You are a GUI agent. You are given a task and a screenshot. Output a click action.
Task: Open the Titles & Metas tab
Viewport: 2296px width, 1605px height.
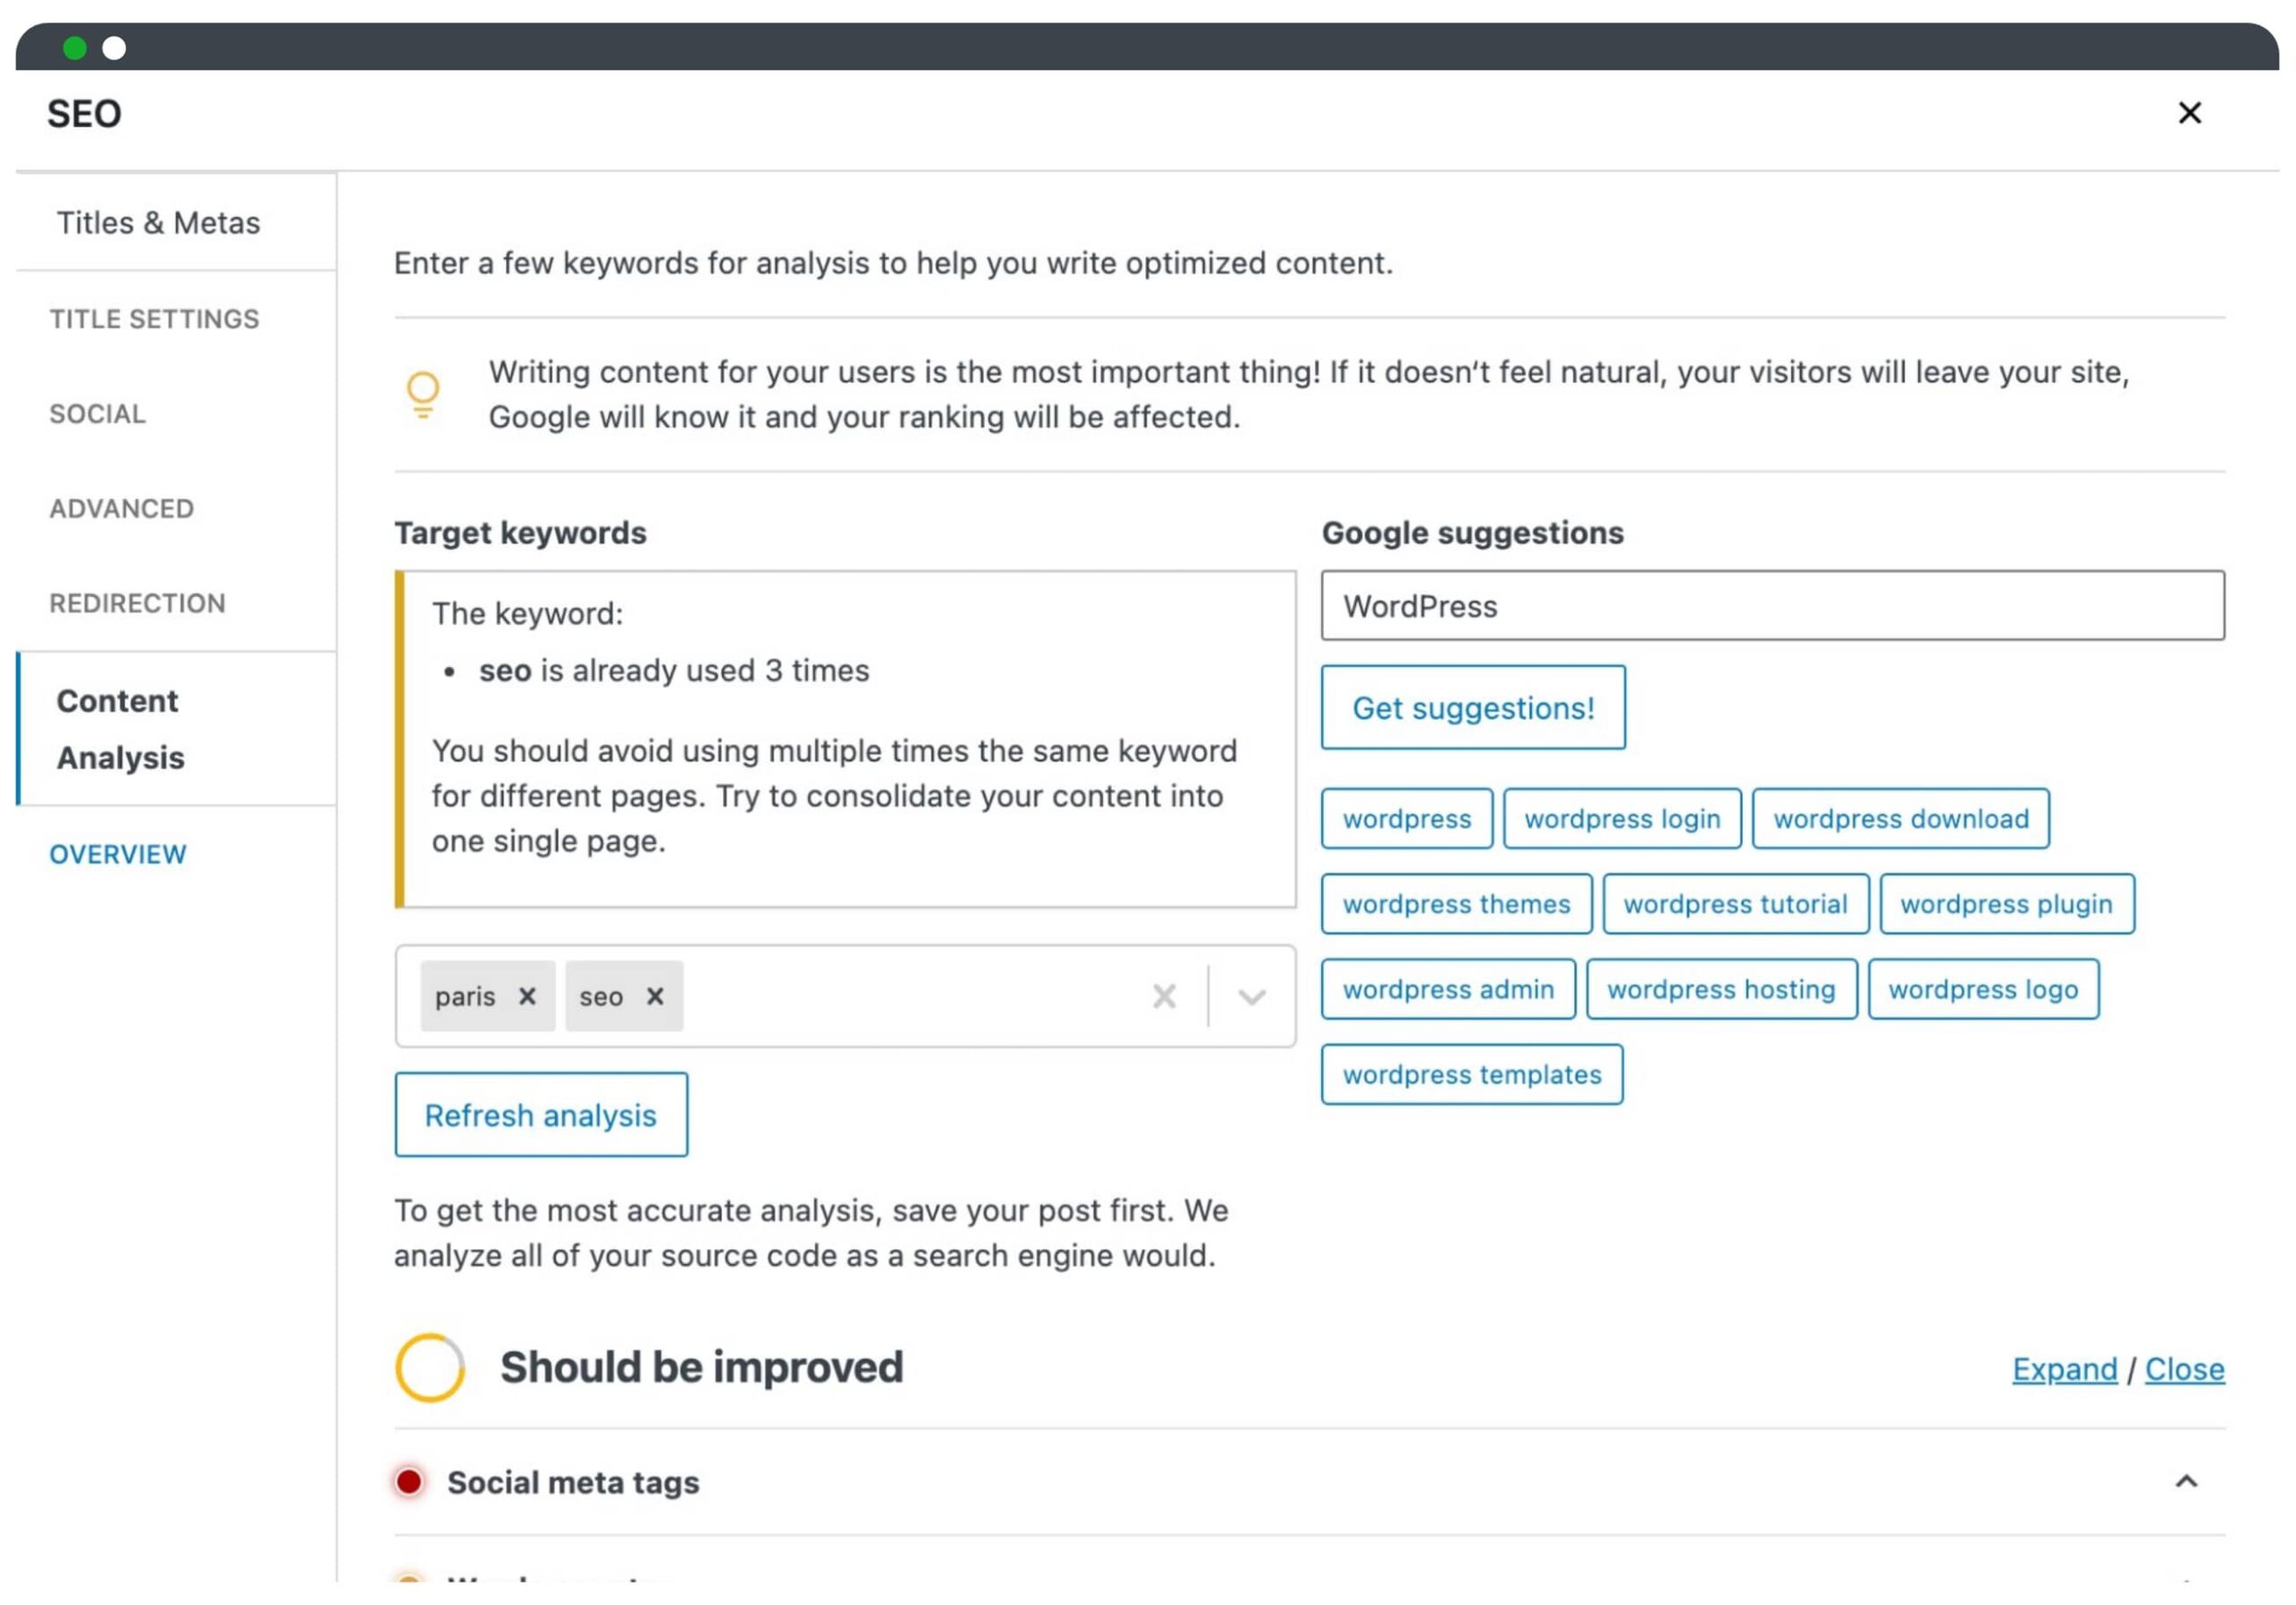pos(158,222)
